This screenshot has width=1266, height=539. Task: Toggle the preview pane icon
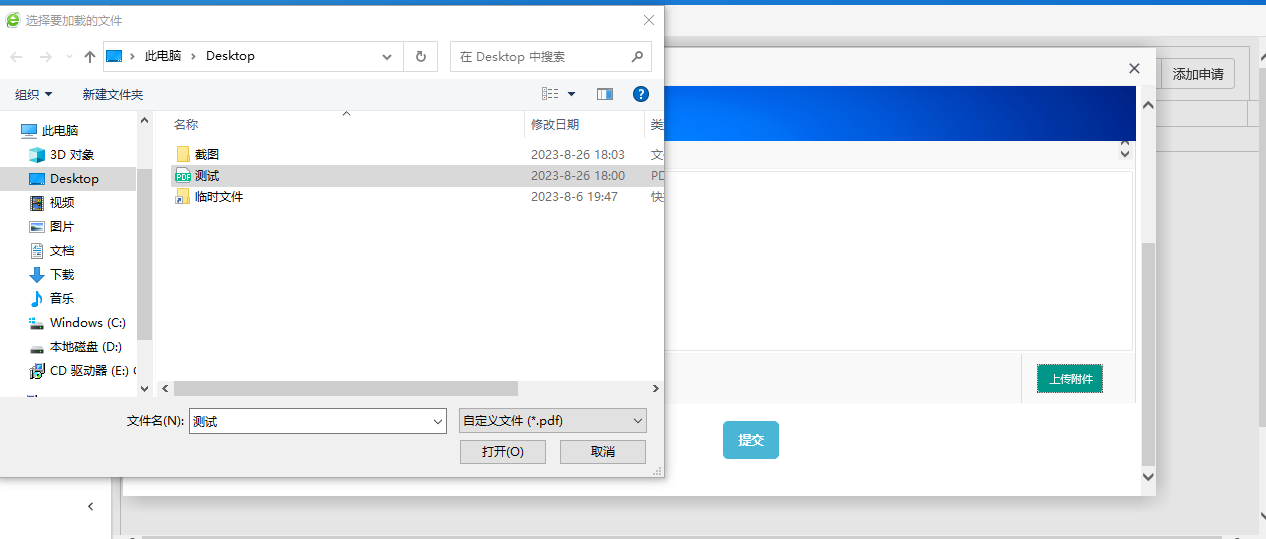605,94
